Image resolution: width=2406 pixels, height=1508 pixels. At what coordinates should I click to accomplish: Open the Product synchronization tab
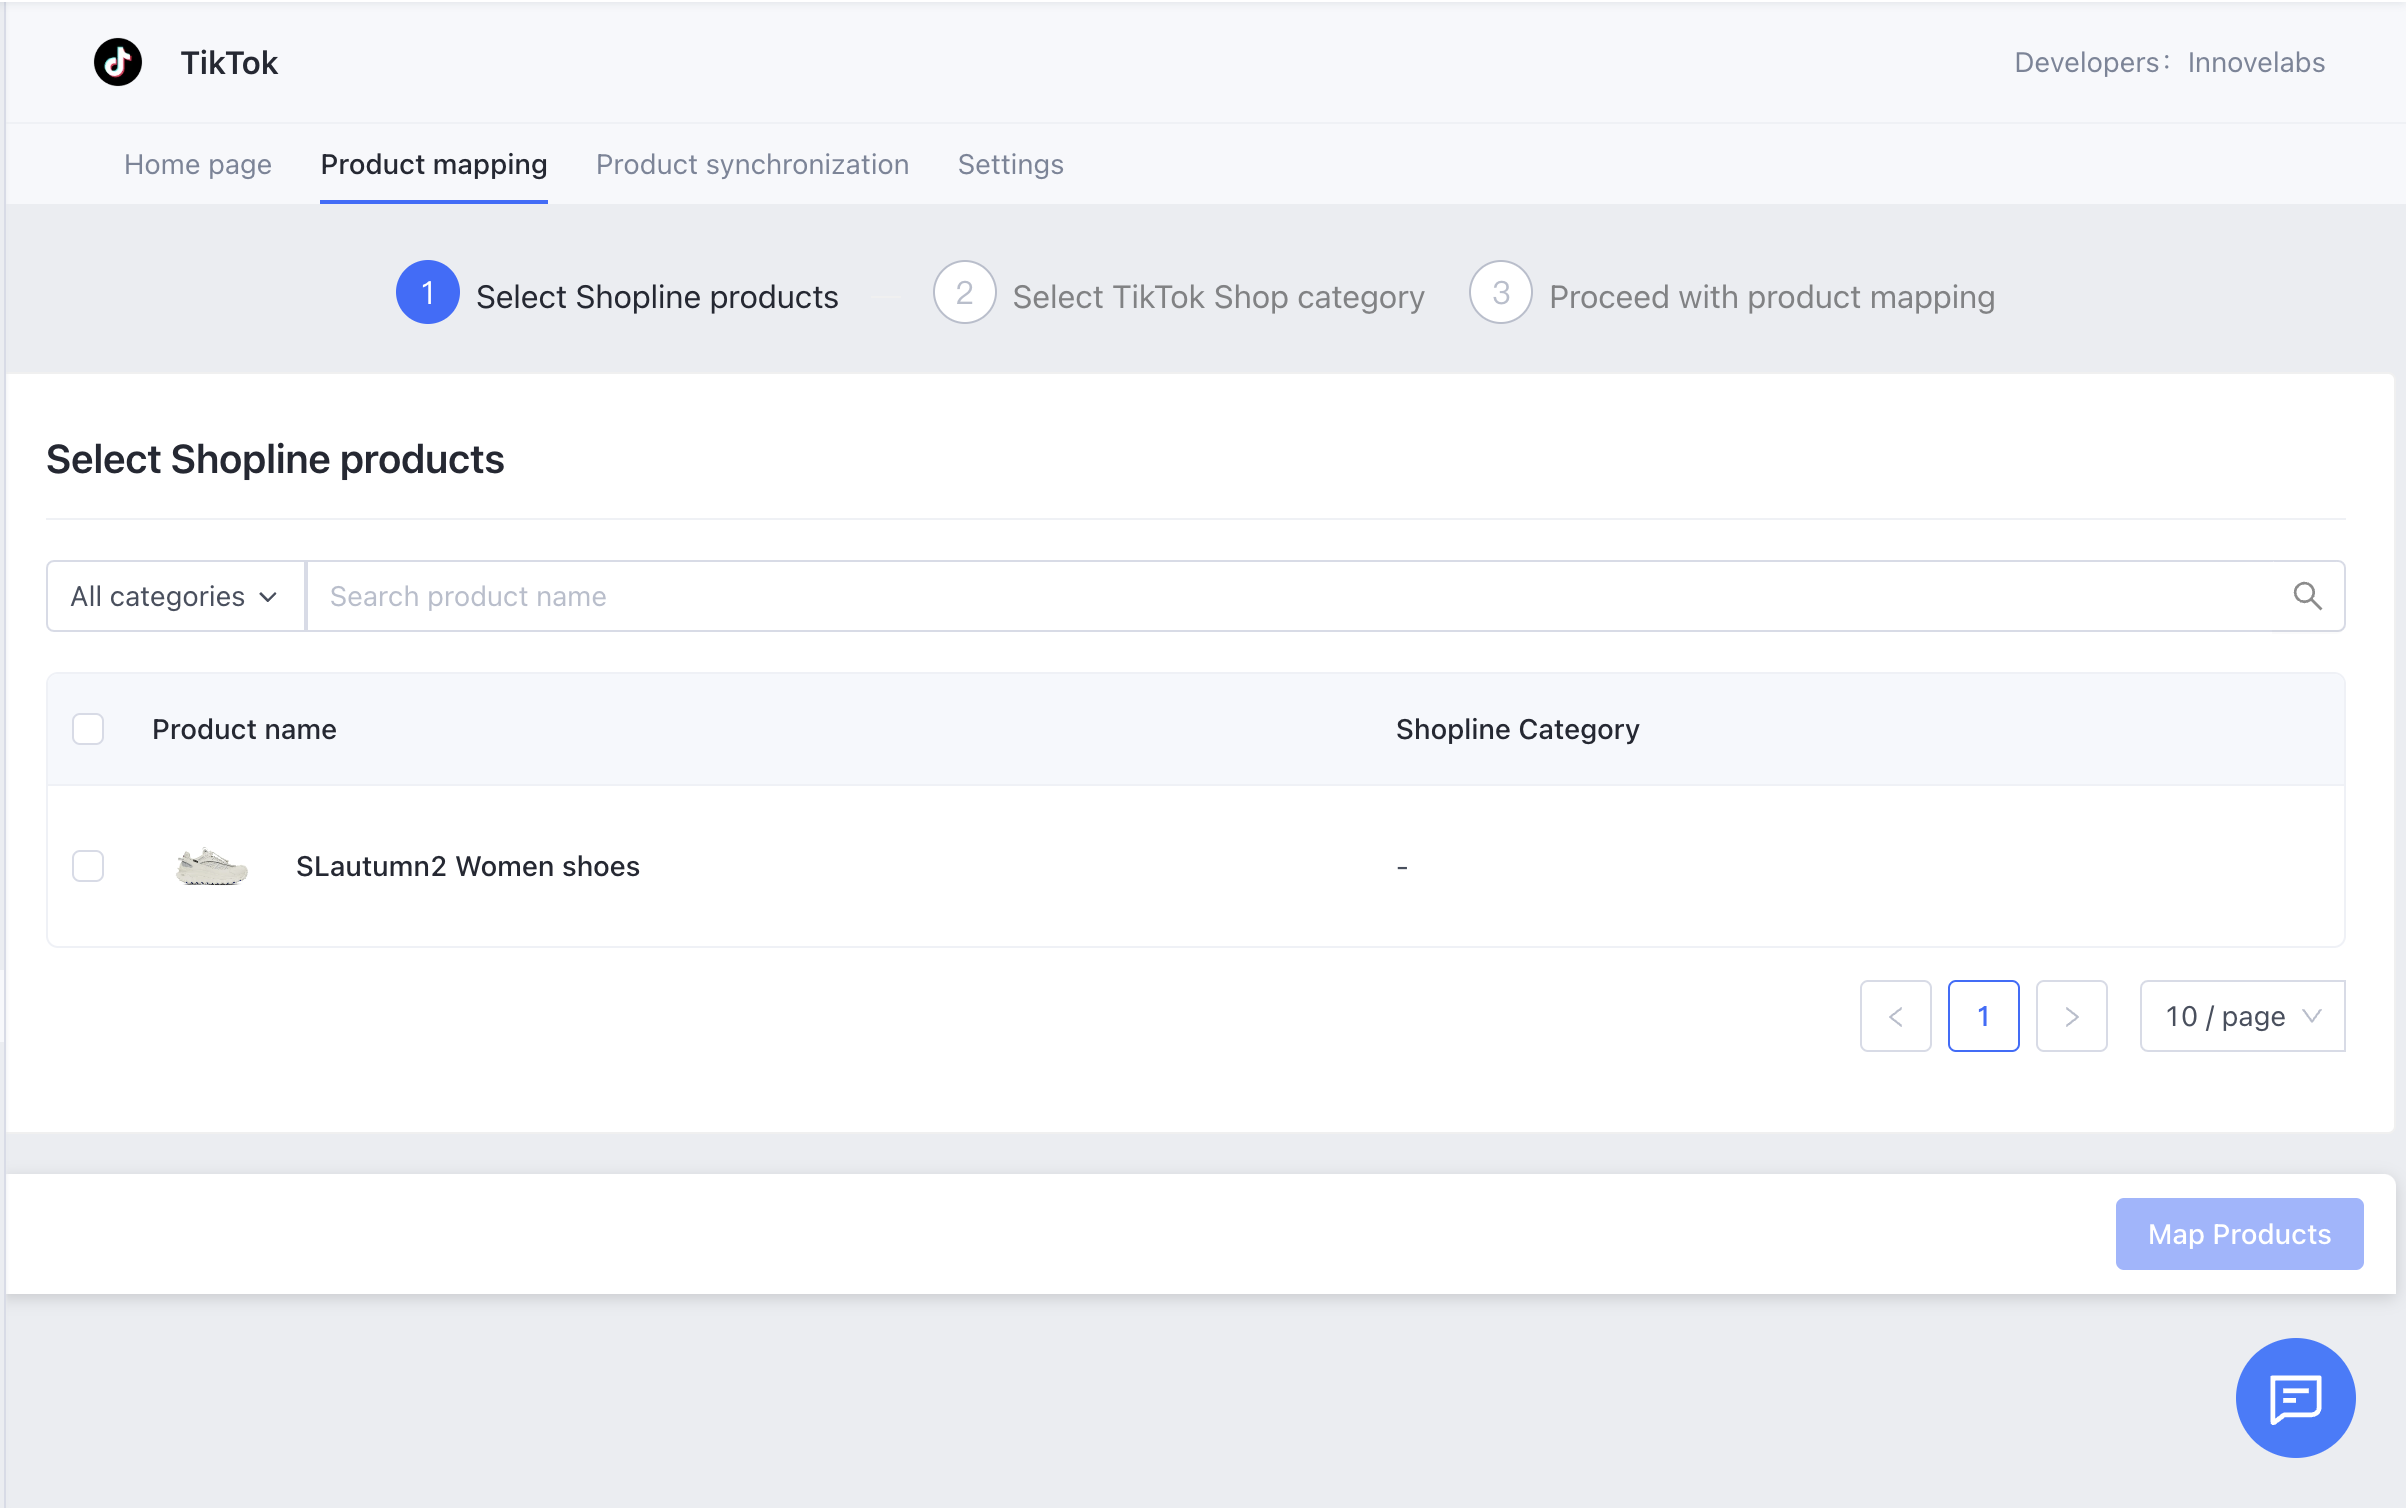tap(752, 164)
